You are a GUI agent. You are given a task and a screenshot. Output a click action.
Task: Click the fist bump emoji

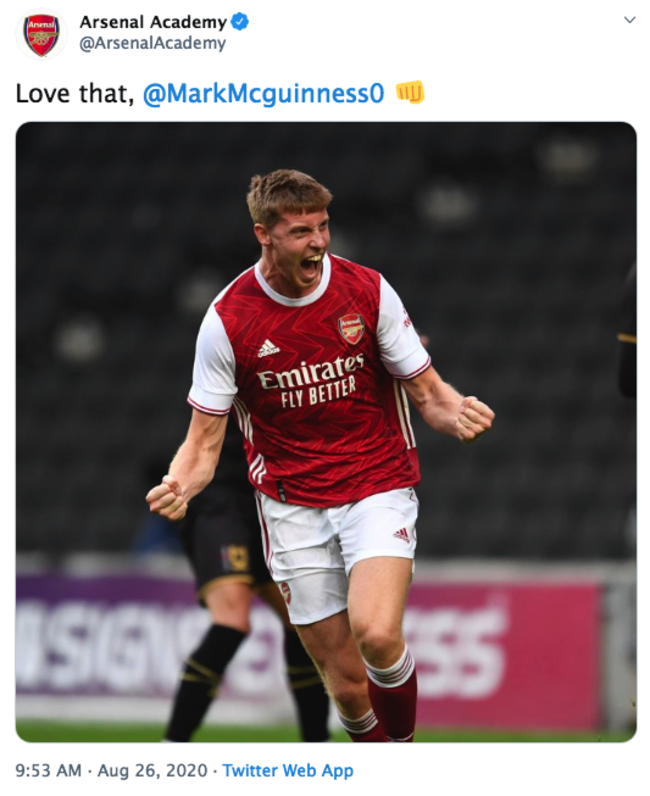[410, 93]
